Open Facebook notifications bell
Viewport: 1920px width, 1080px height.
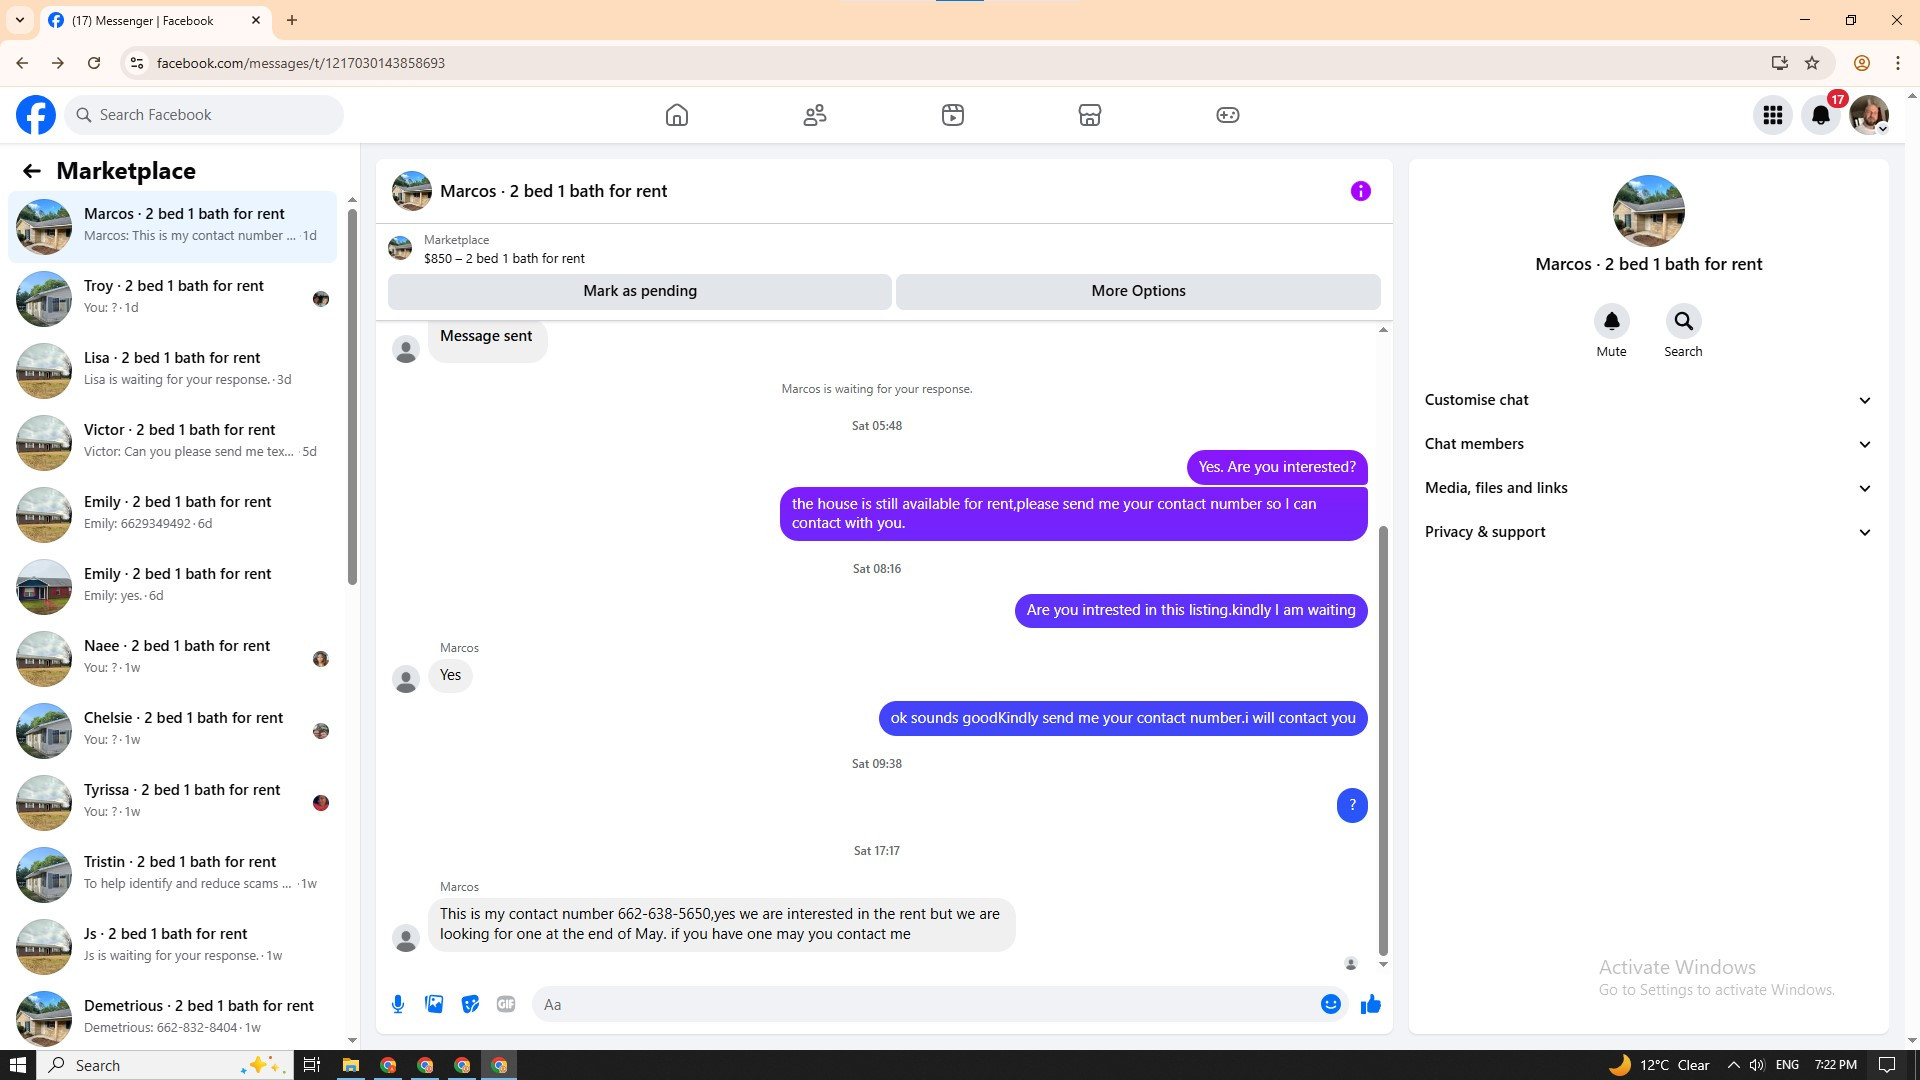(x=1821, y=115)
